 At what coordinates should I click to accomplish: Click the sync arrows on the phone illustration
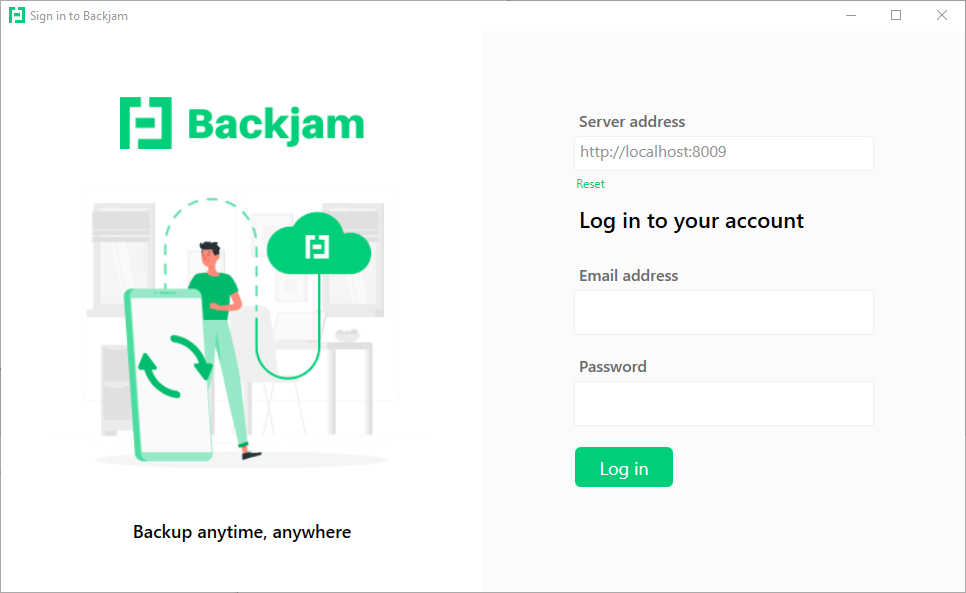[175, 366]
